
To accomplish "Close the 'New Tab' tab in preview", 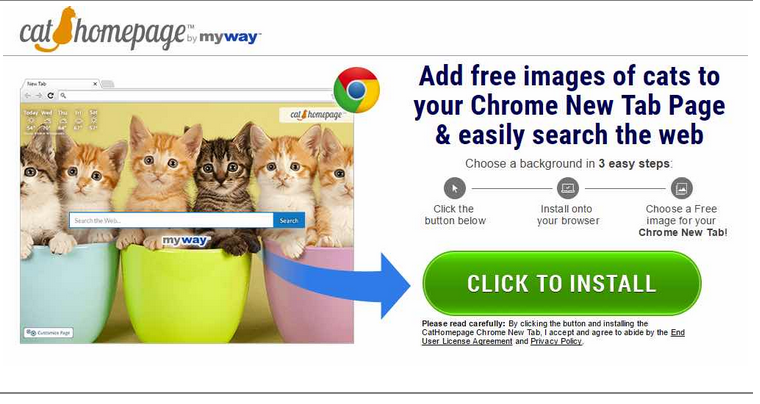I will (95, 84).
